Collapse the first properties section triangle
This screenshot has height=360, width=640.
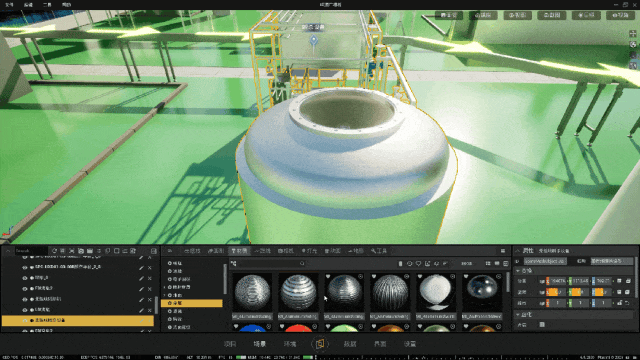pyautogui.click(x=518, y=271)
